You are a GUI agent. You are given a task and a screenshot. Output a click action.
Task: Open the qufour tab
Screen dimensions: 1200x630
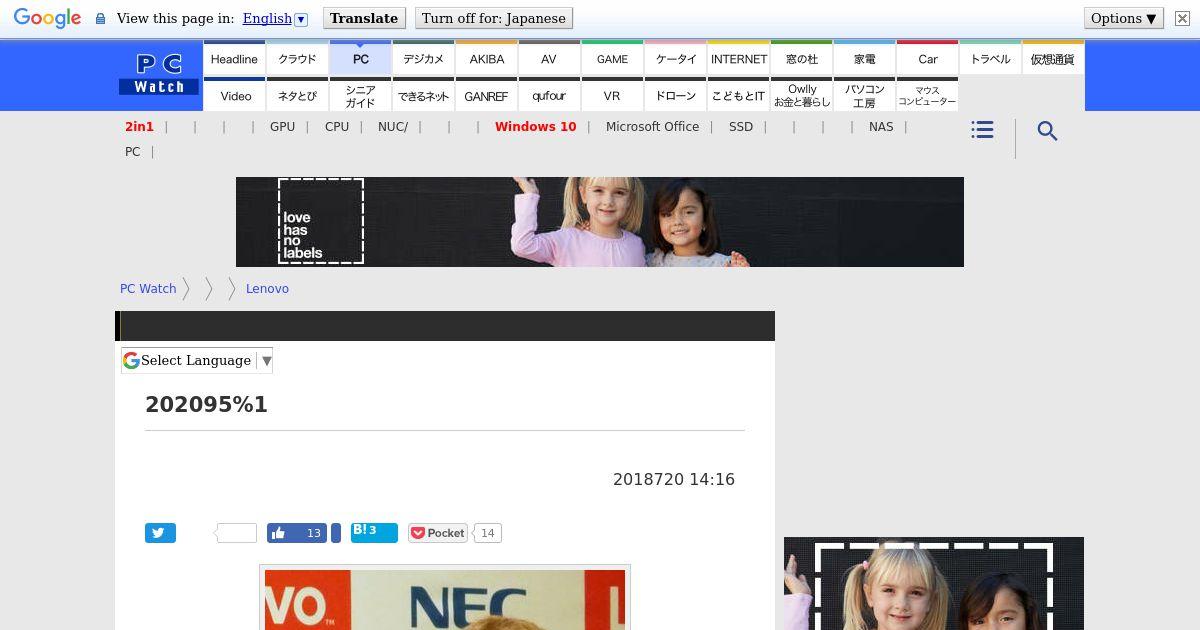pos(549,95)
